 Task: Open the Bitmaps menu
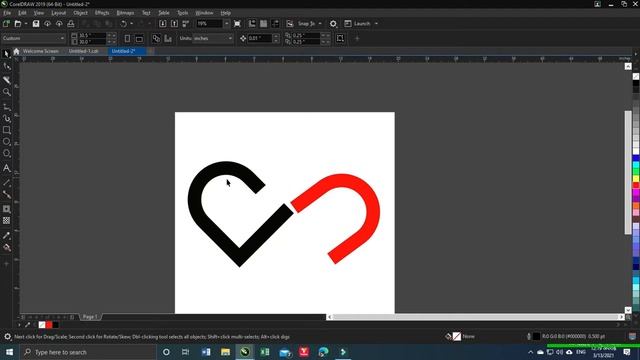tap(125, 13)
